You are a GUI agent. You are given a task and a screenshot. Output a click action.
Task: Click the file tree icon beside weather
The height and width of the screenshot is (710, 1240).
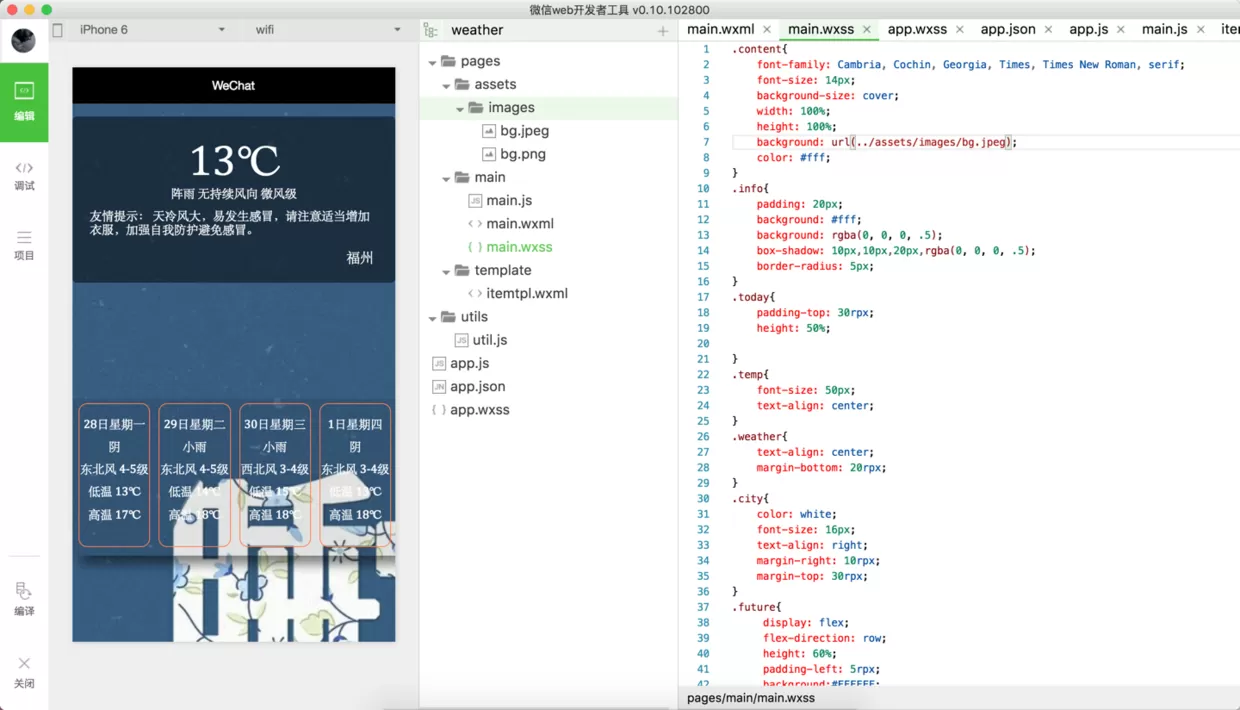point(430,31)
